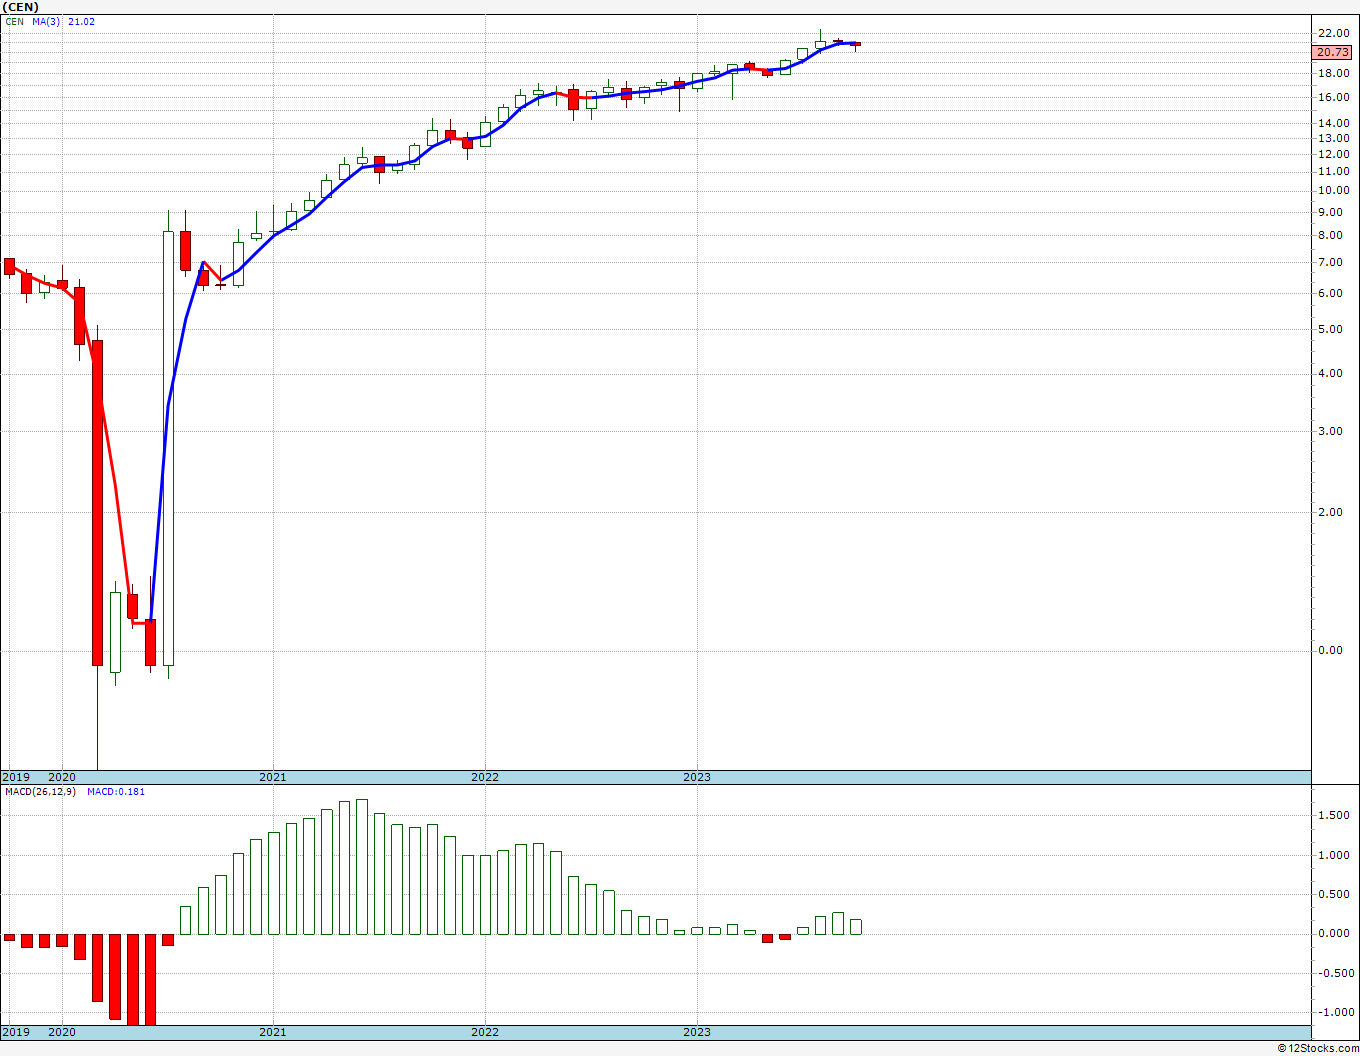The image size is (1360, 1056).
Task: Click the highlighted current price 20.73
Action: pyautogui.click(x=1333, y=52)
